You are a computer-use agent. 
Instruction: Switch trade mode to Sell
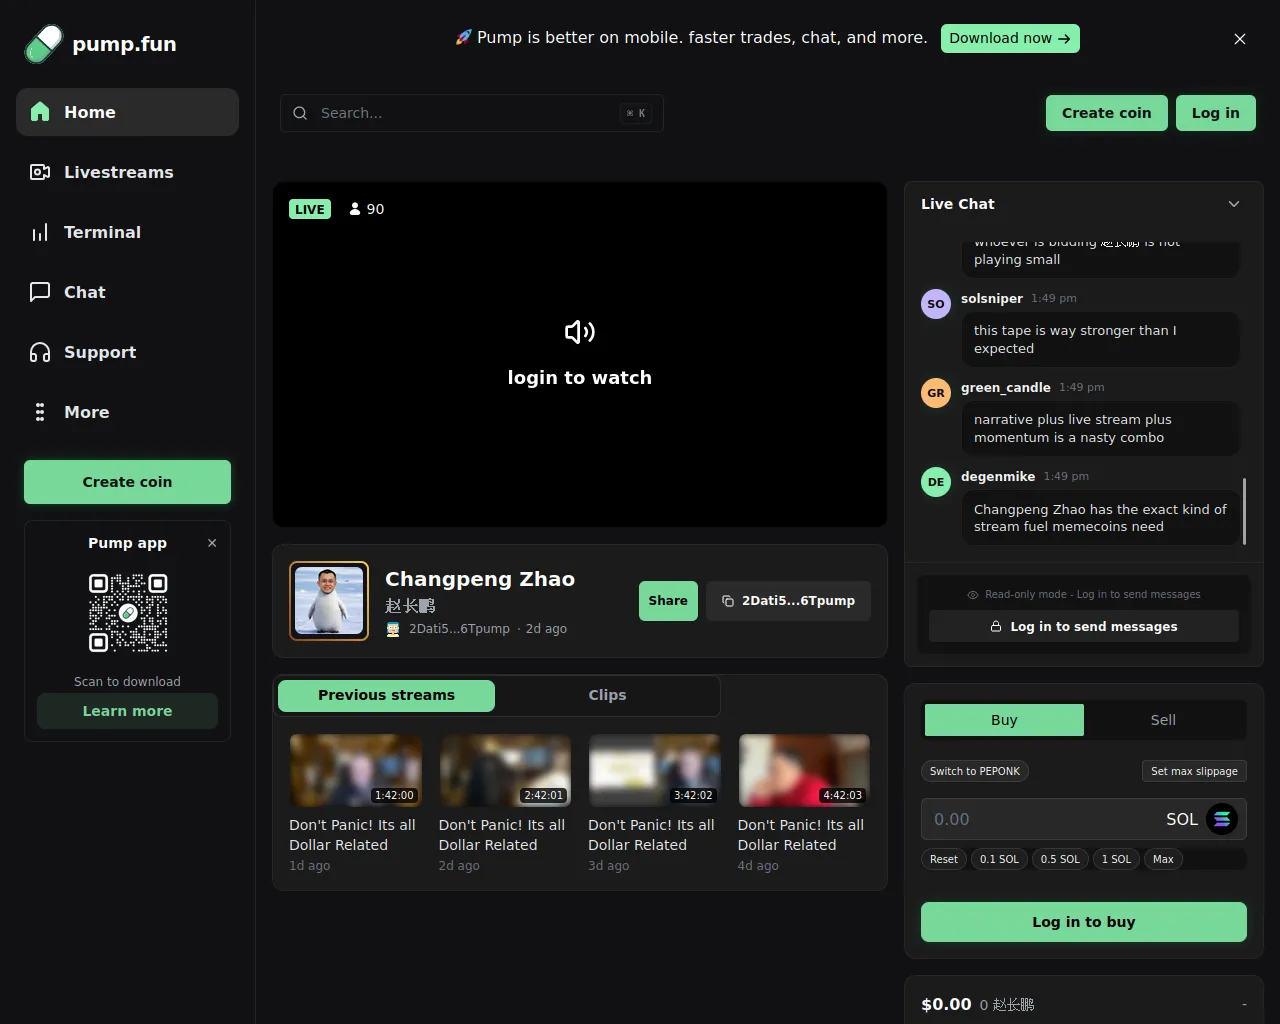(x=1163, y=720)
